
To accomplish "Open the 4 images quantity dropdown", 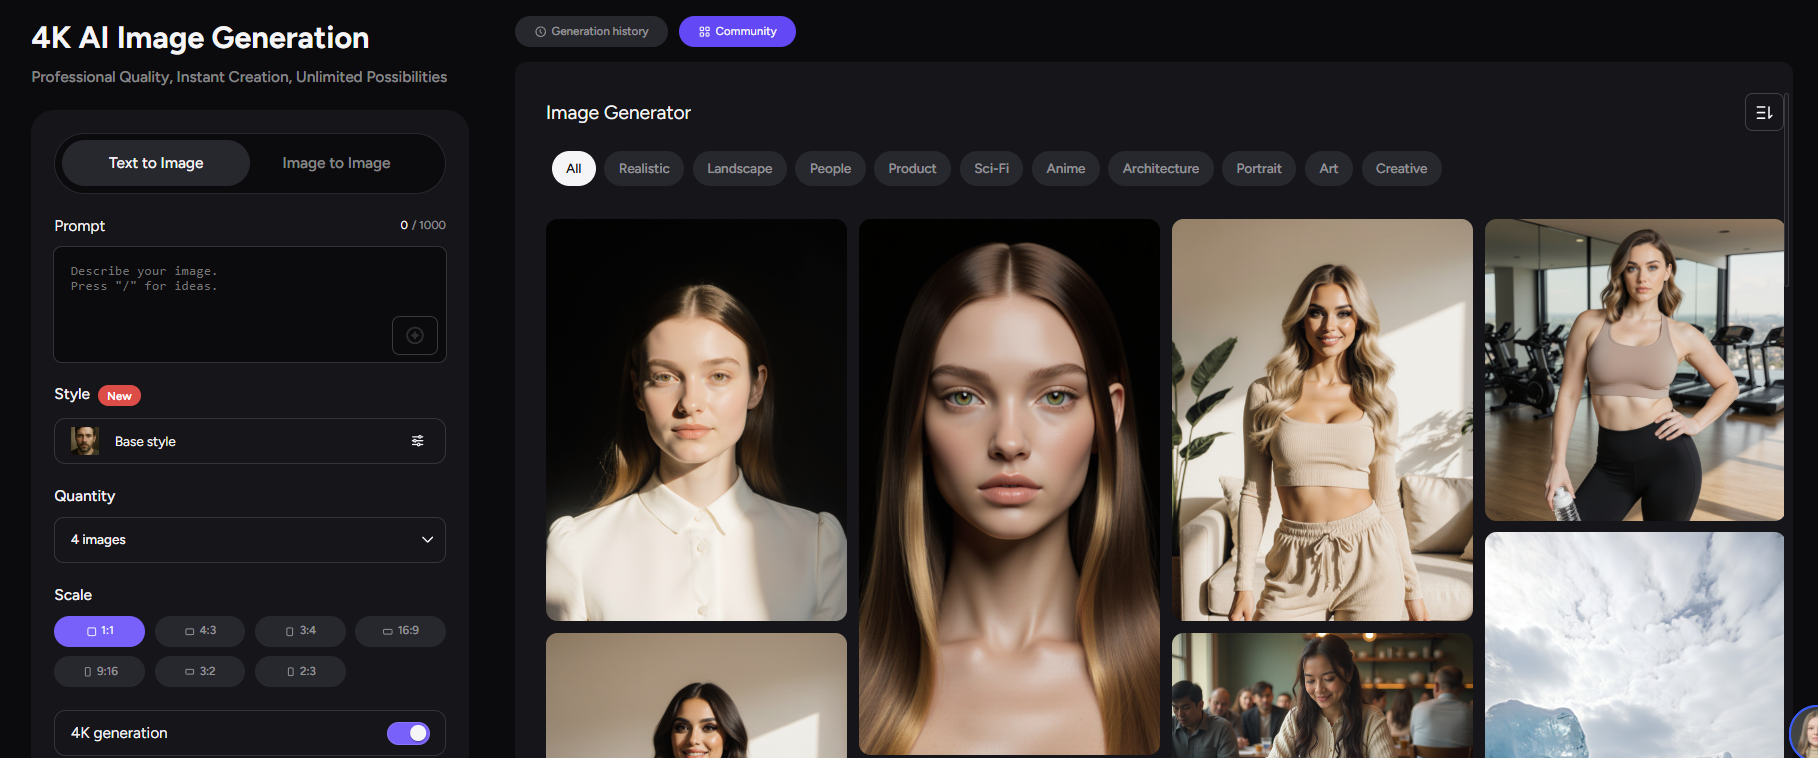I will [x=250, y=540].
